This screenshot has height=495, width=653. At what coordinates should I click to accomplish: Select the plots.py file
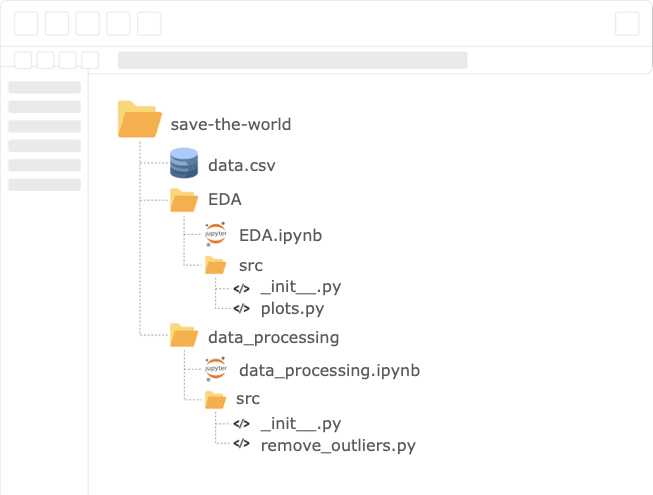click(292, 309)
